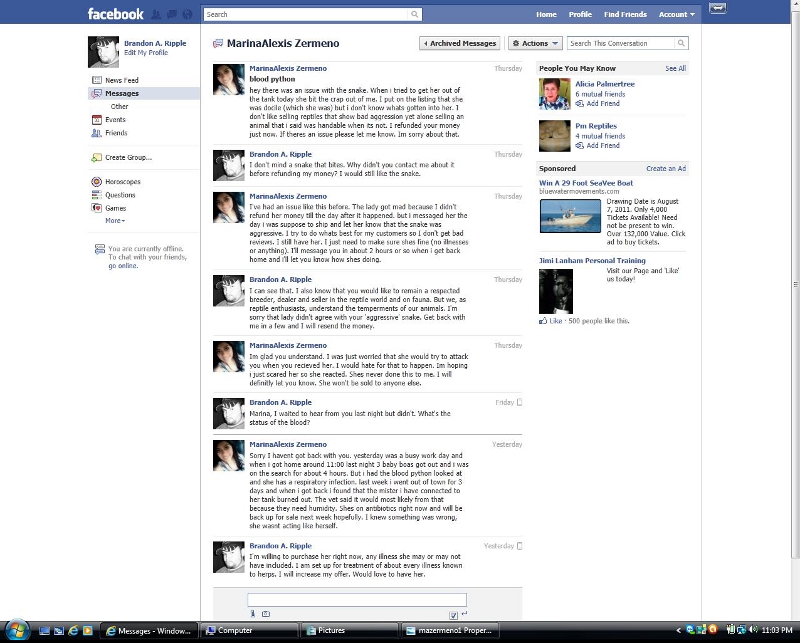
Task: Click the SeaVee boat ad image
Action: [x=570, y=216]
